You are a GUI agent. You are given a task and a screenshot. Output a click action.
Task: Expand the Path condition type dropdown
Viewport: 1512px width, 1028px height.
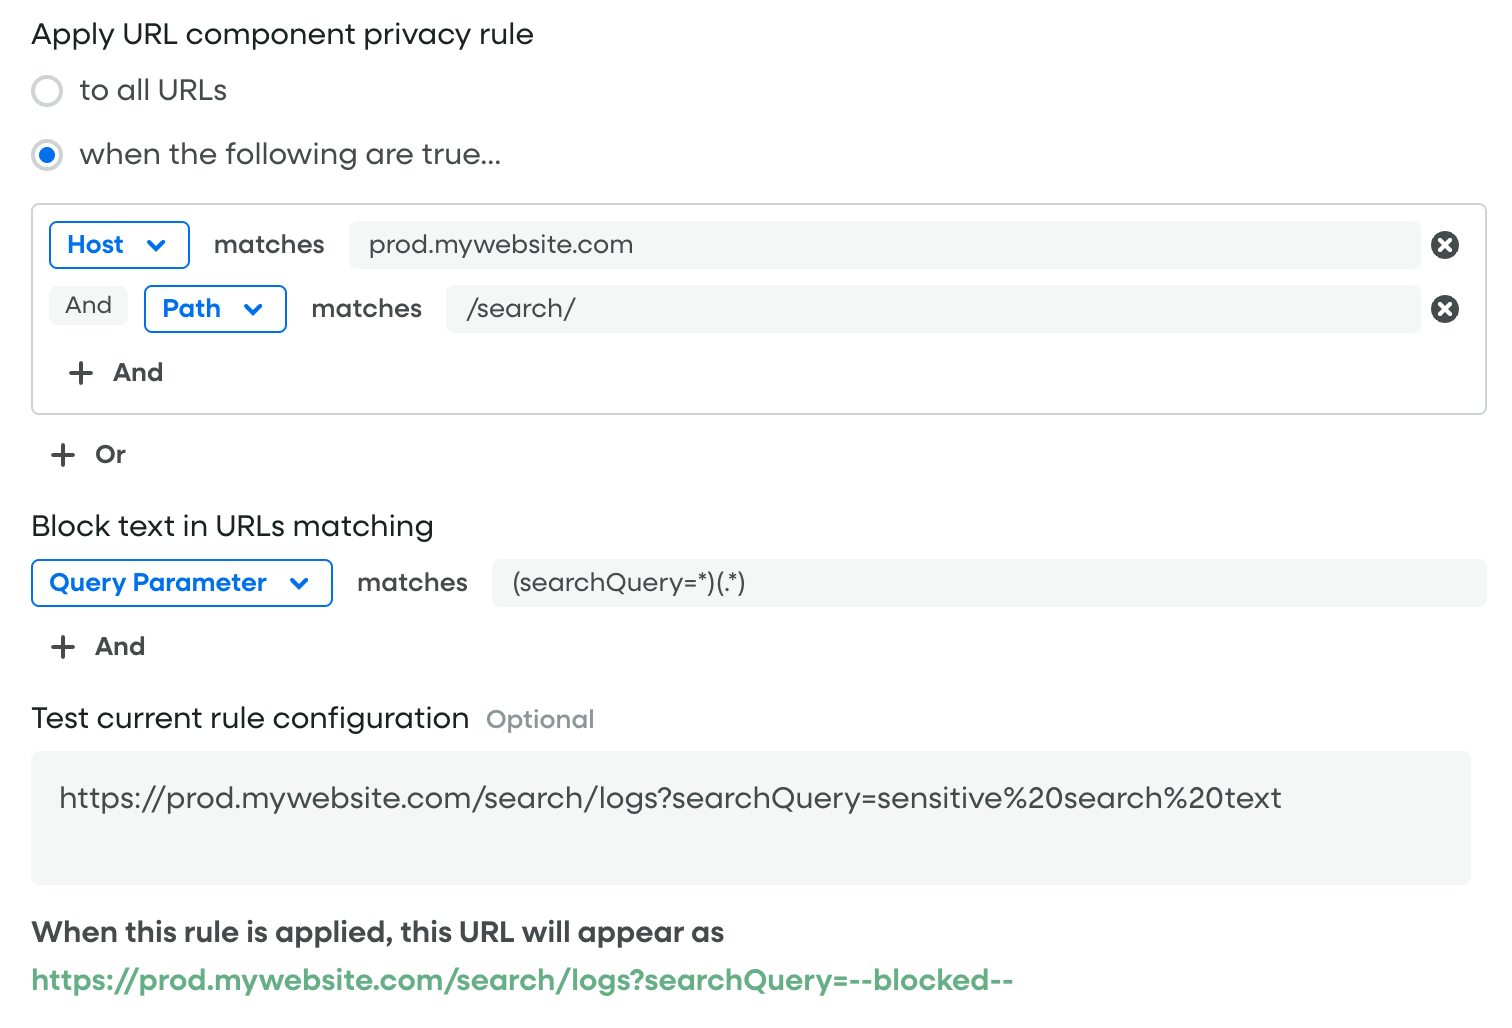(x=214, y=309)
